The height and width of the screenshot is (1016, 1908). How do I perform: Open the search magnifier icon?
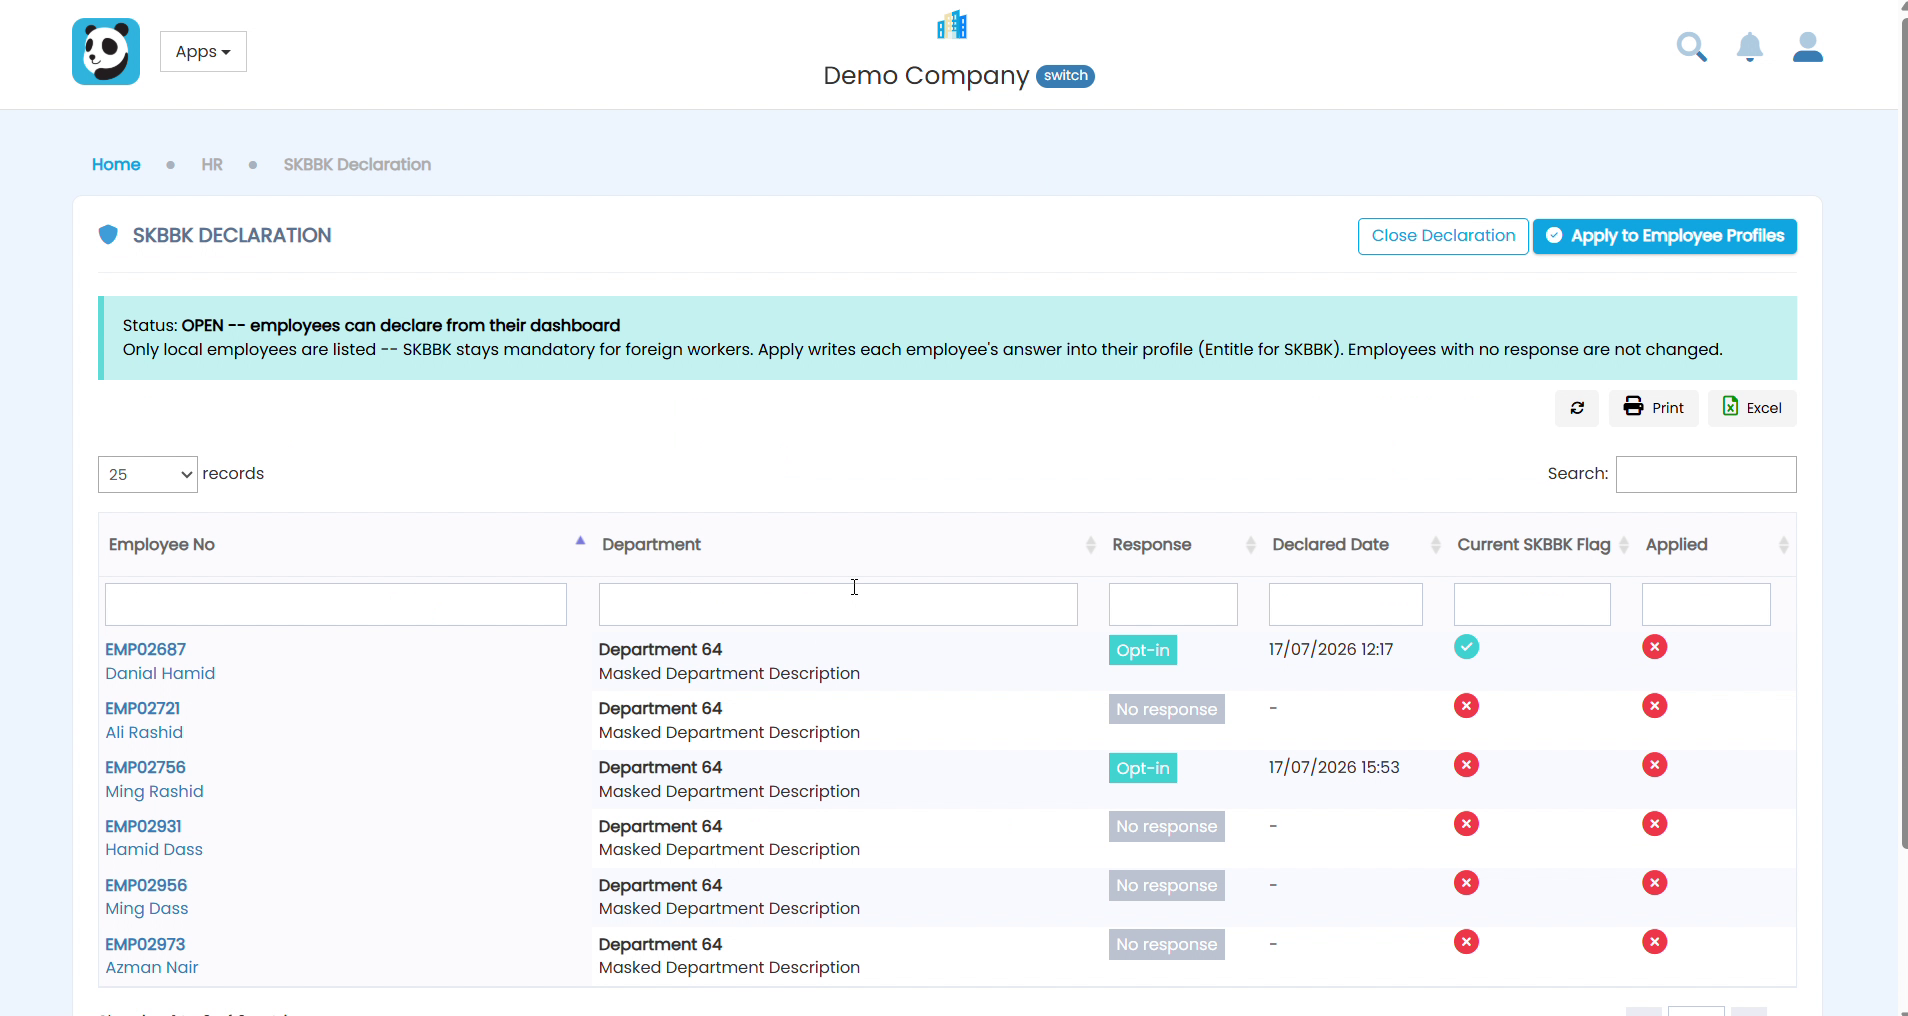coord(1691,47)
